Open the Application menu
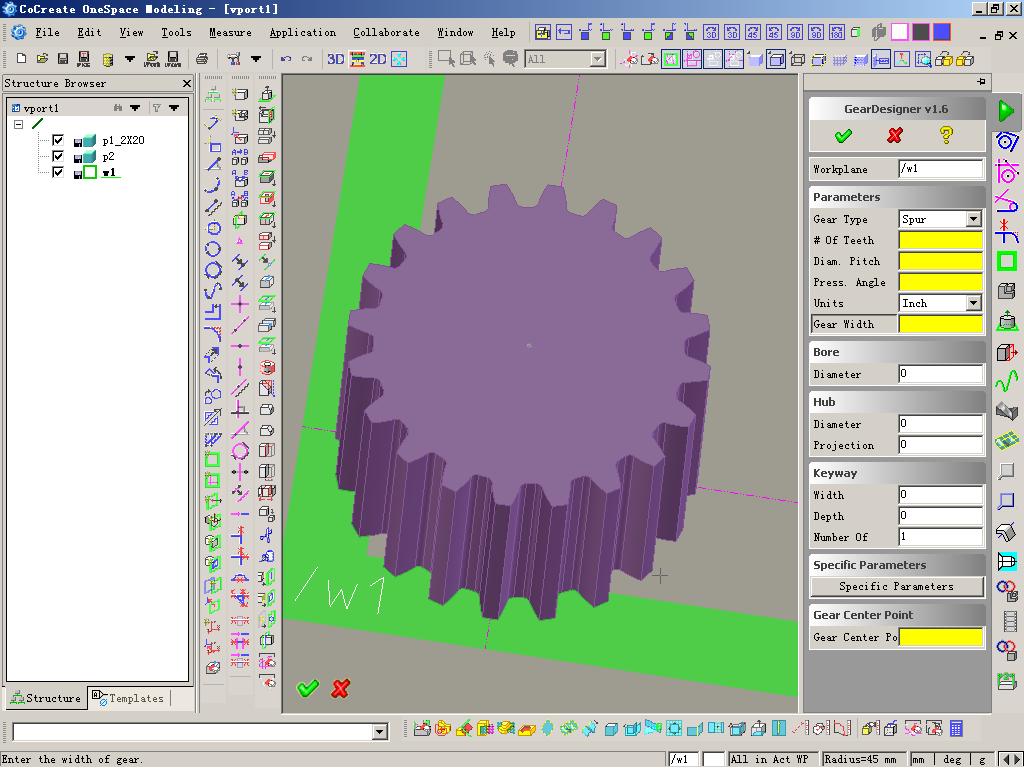Image resolution: width=1024 pixels, height=768 pixels. tap(302, 32)
